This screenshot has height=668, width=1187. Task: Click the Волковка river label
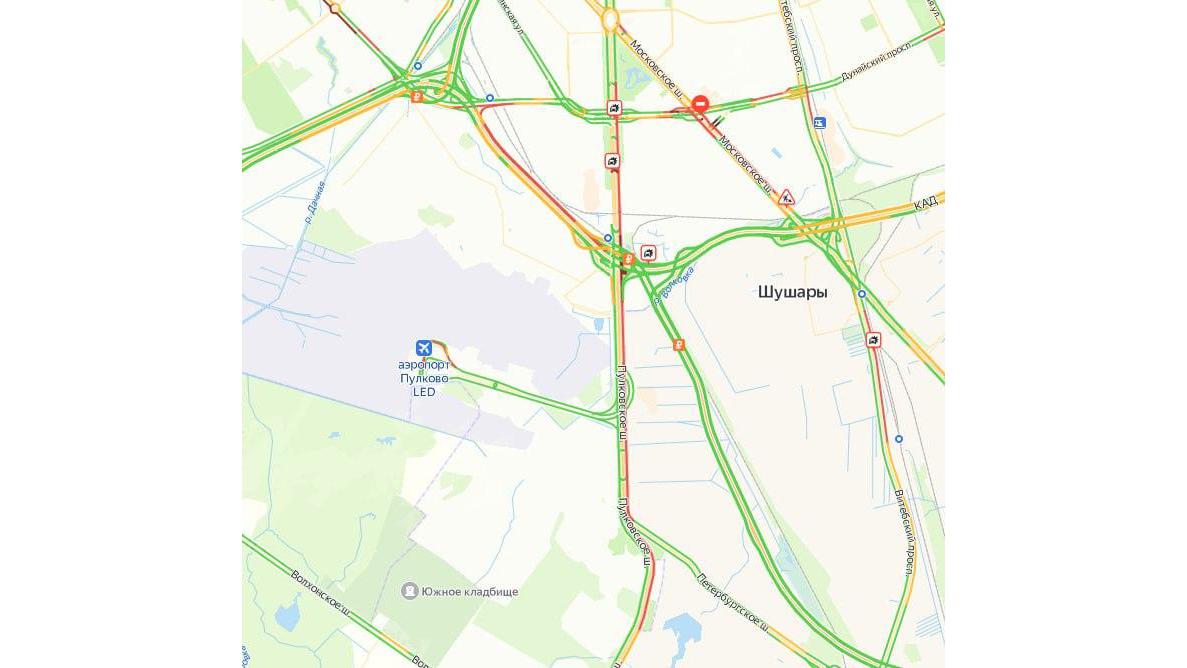pyautogui.click(x=675, y=286)
